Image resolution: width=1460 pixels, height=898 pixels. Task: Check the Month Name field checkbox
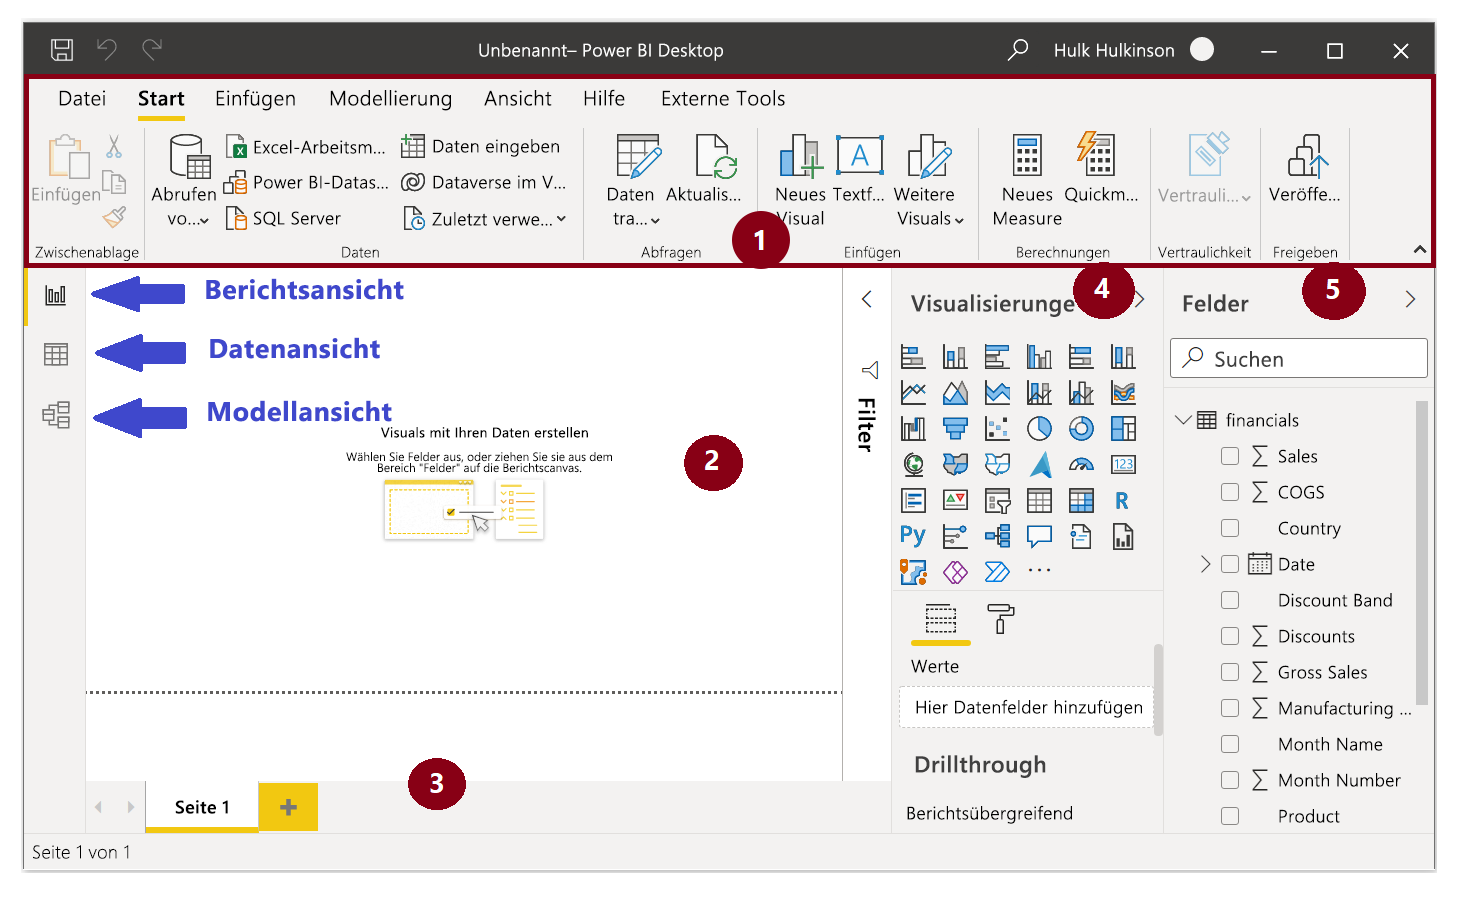point(1230,744)
